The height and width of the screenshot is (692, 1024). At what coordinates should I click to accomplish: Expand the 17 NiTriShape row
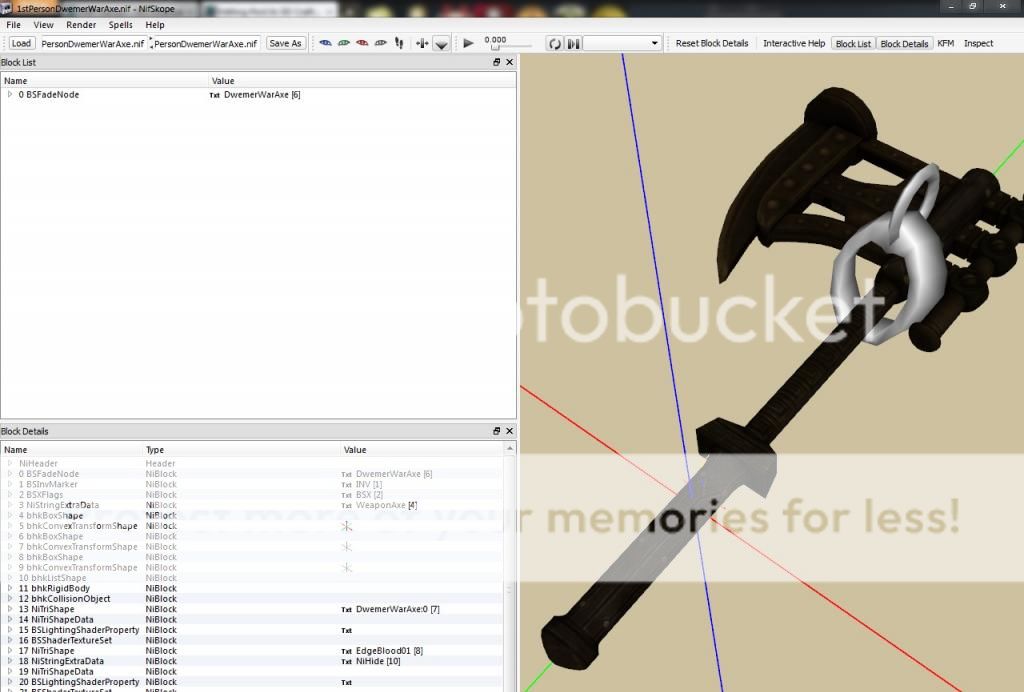pyautogui.click(x=10, y=651)
